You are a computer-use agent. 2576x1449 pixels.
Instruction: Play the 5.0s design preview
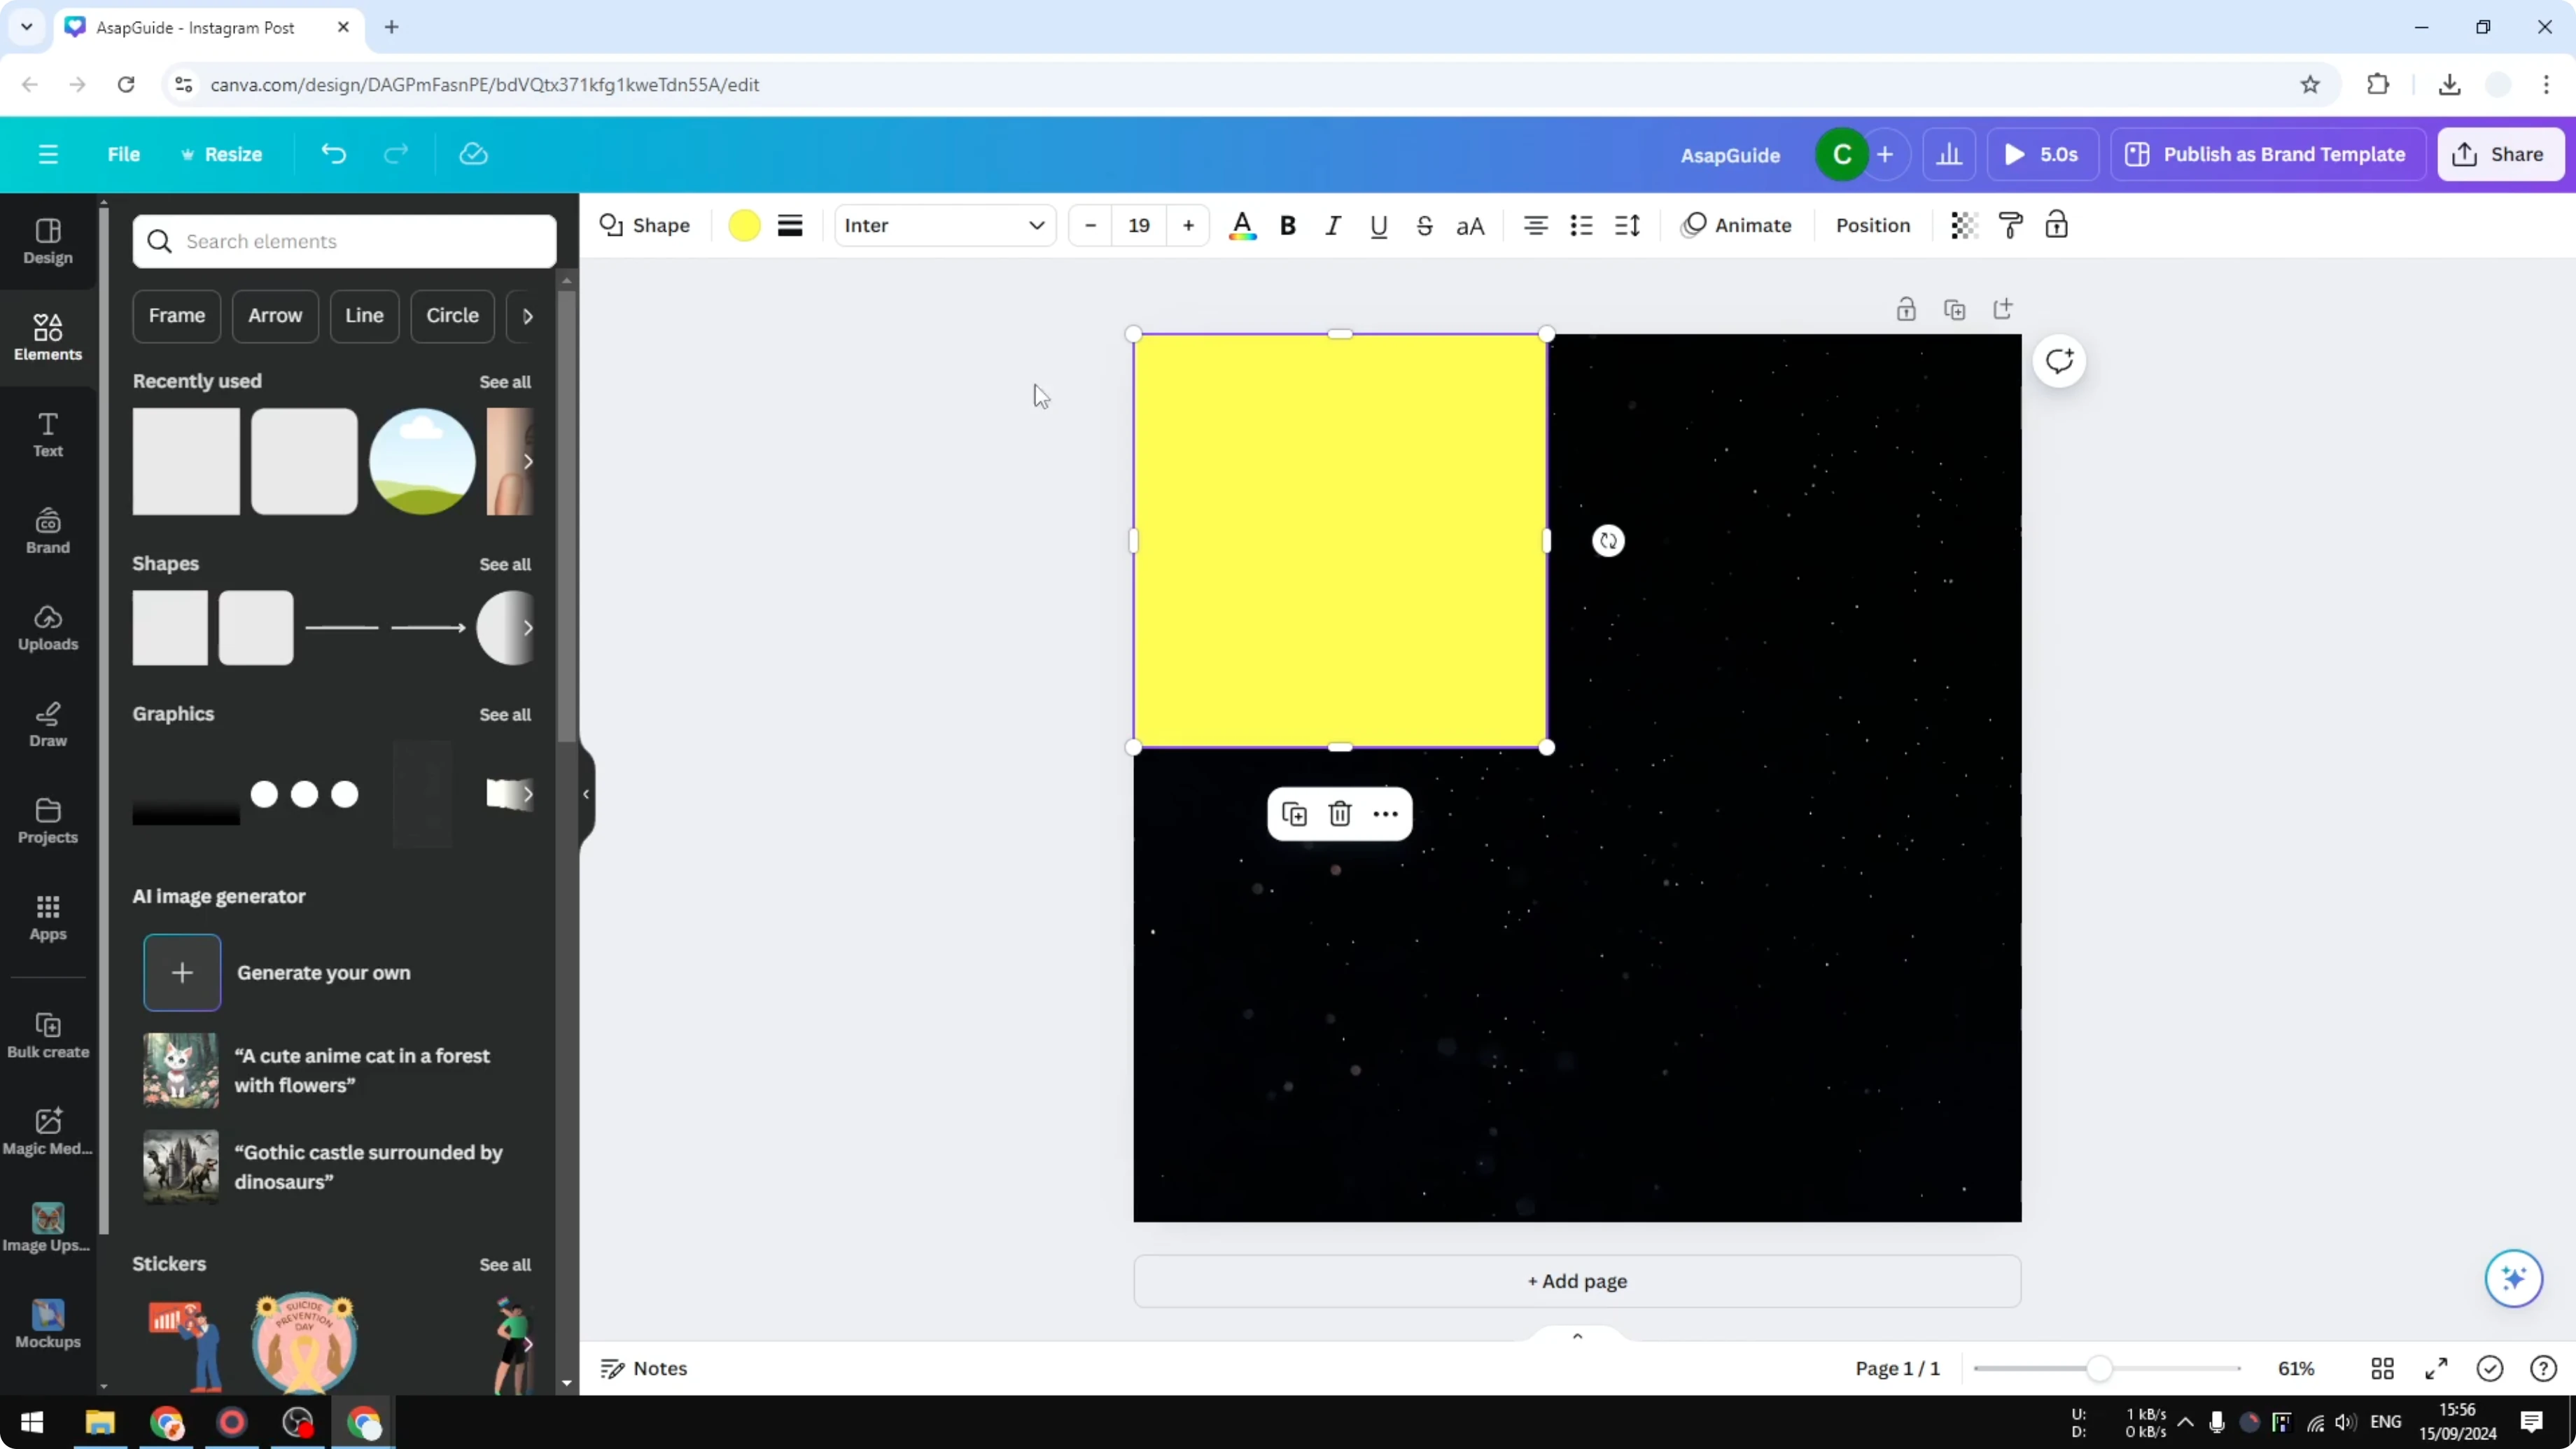[2042, 154]
